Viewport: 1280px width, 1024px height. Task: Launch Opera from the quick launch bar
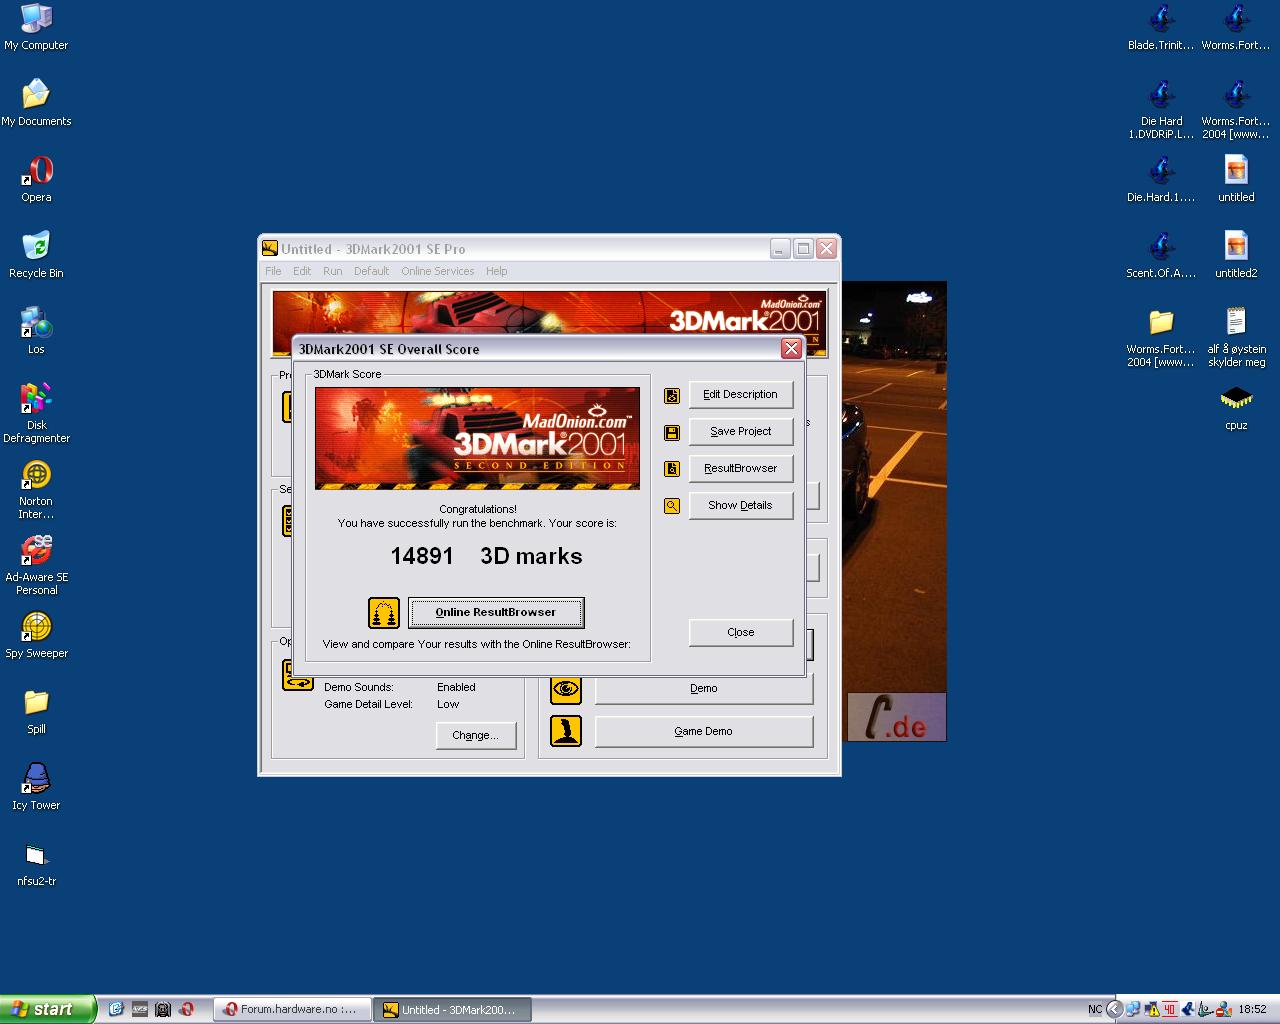[x=186, y=1010]
